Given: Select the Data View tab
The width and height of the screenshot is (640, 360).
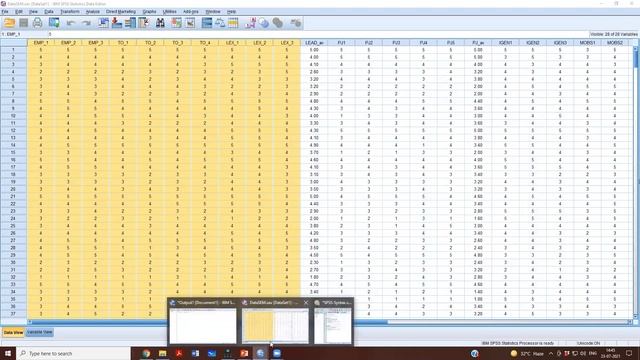Looking at the screenshot, I should click(x=13, y=332).
